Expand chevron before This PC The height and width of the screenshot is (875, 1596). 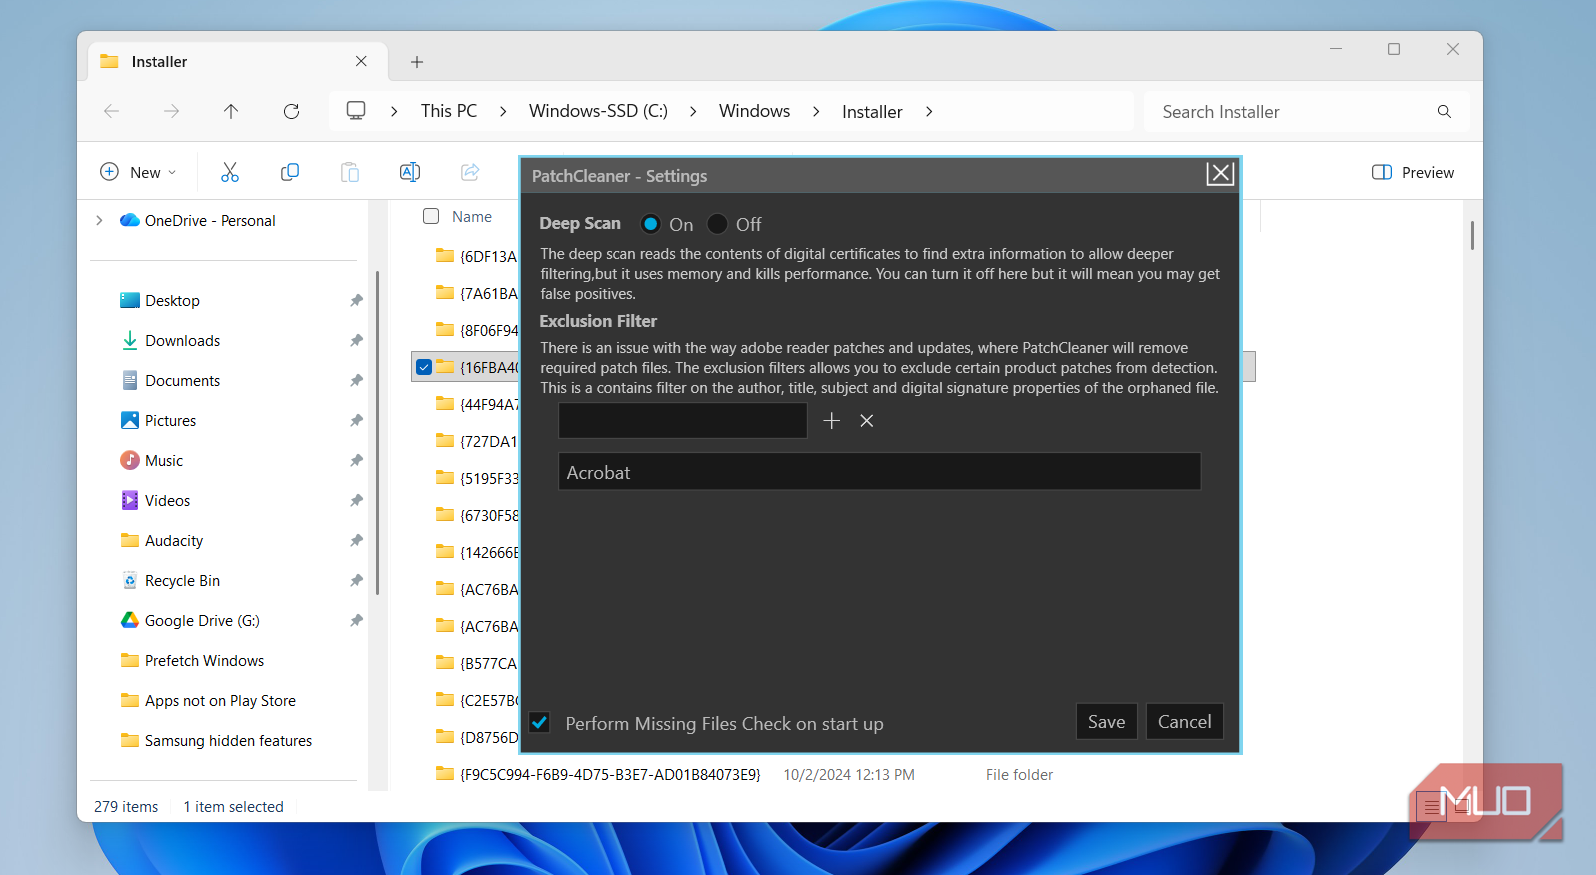[x=394, y=111]
